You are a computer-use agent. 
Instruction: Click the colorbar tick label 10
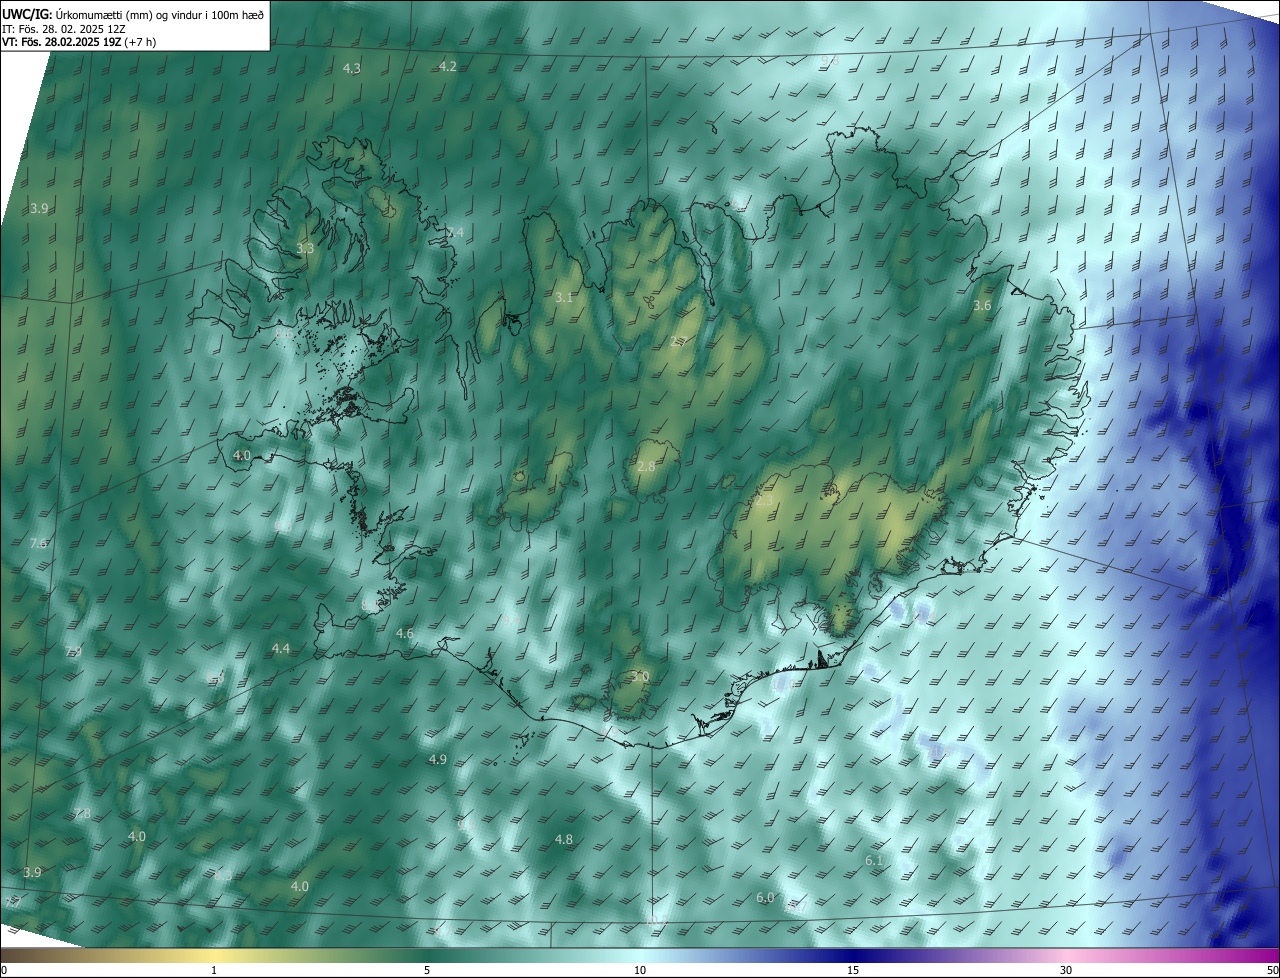640,970
